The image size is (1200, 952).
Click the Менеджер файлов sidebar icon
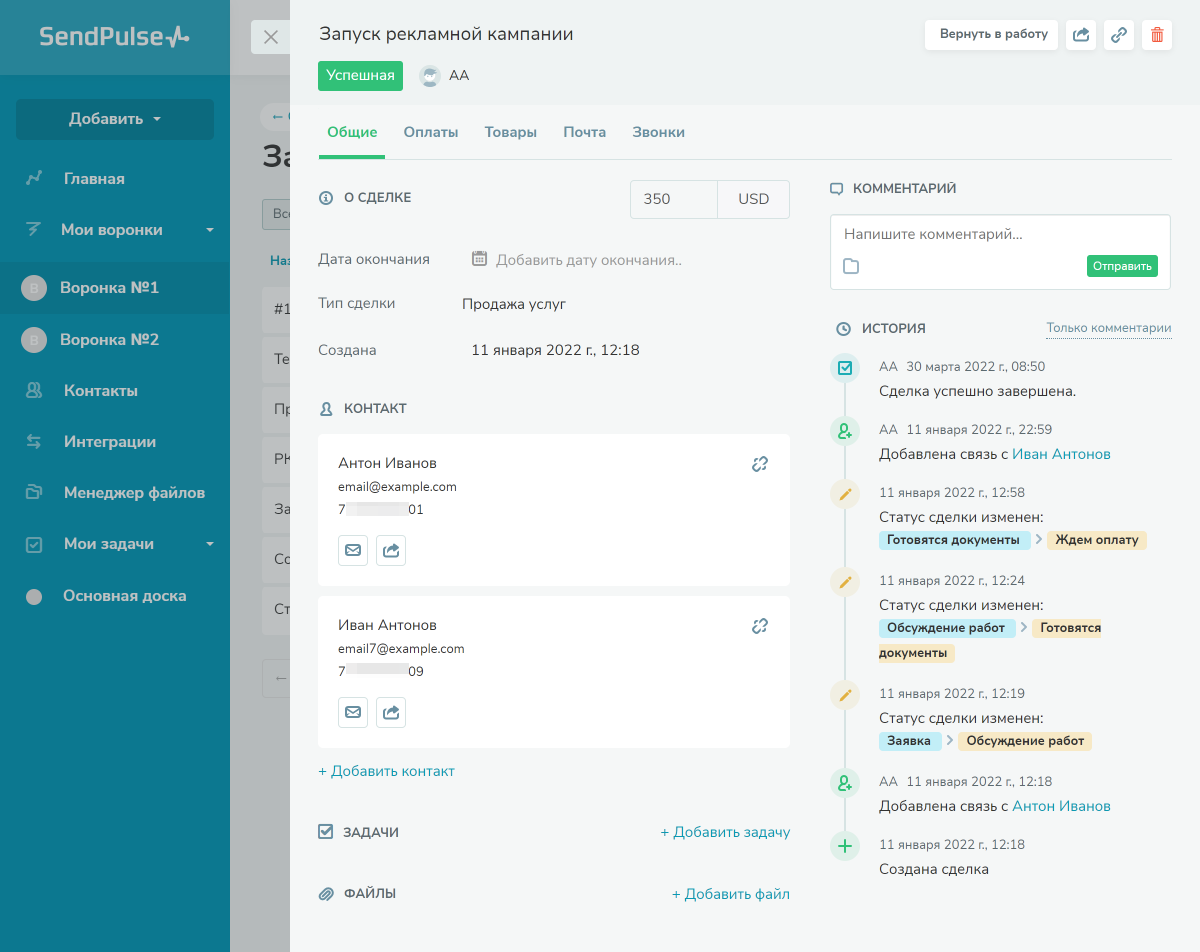(34, 493)
